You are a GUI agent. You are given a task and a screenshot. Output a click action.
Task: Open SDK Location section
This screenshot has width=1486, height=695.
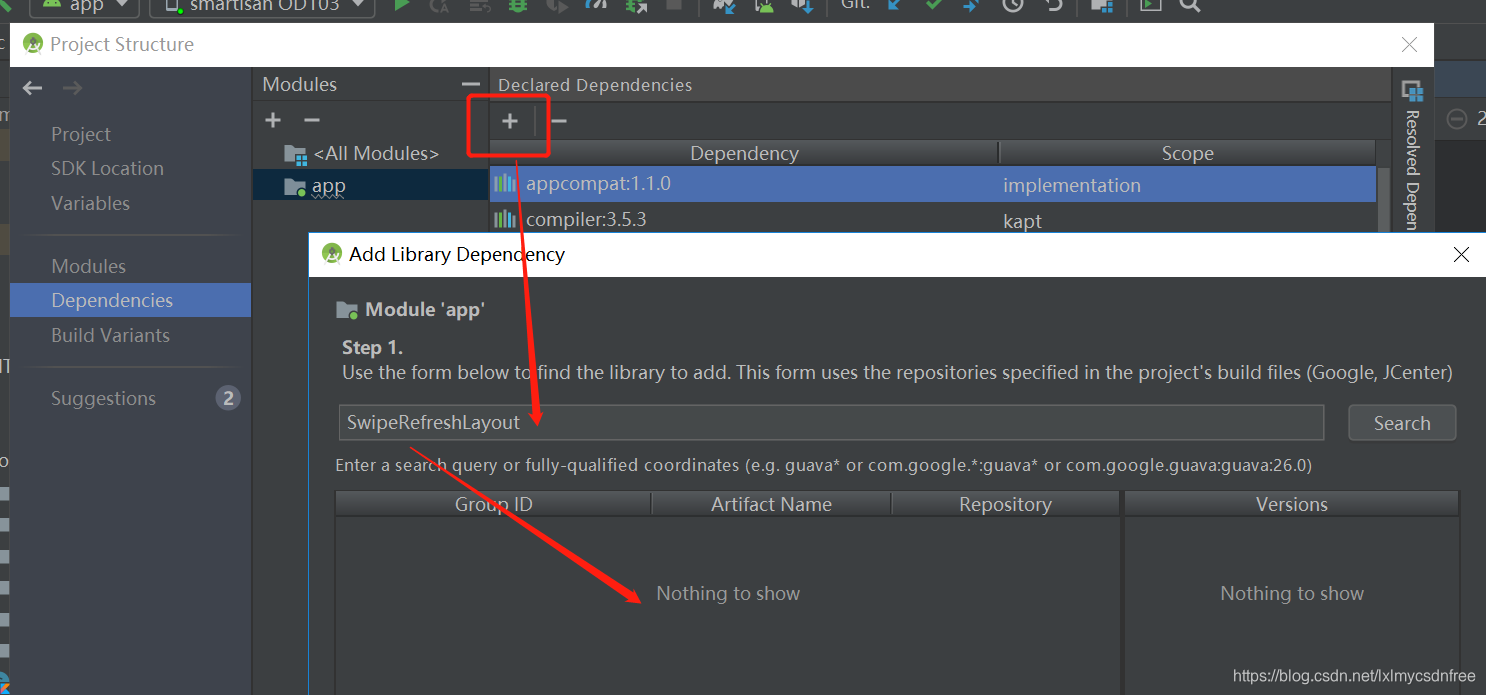[107, 168]
